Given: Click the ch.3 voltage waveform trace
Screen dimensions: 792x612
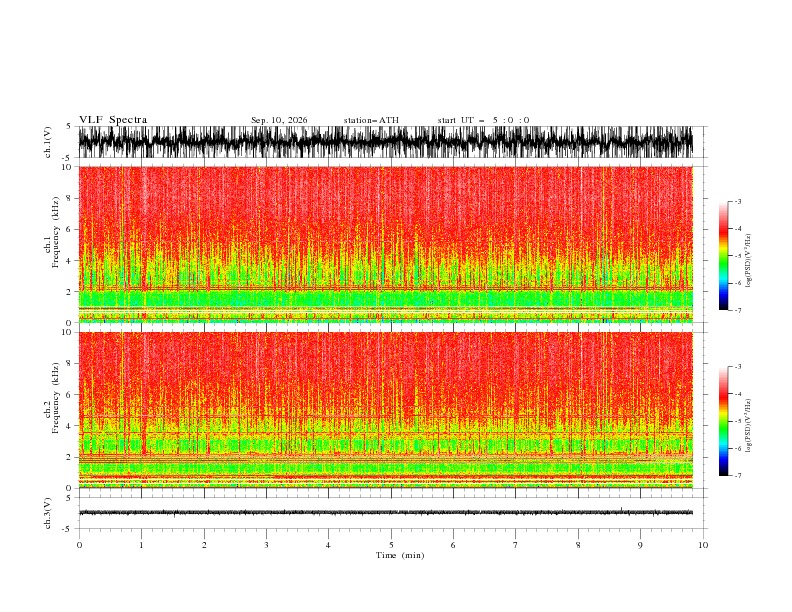Looking at the screenshot, I should coord(386,513).
